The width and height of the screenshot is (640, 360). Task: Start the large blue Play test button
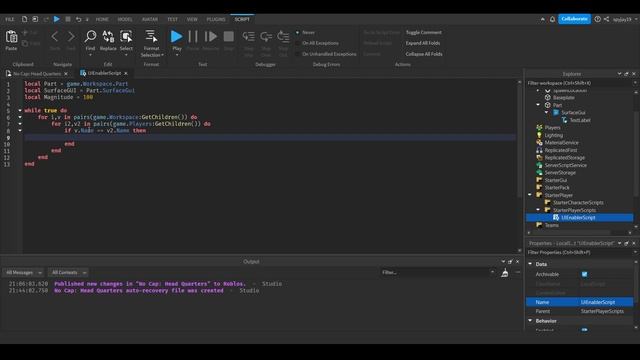pos(176,36)
